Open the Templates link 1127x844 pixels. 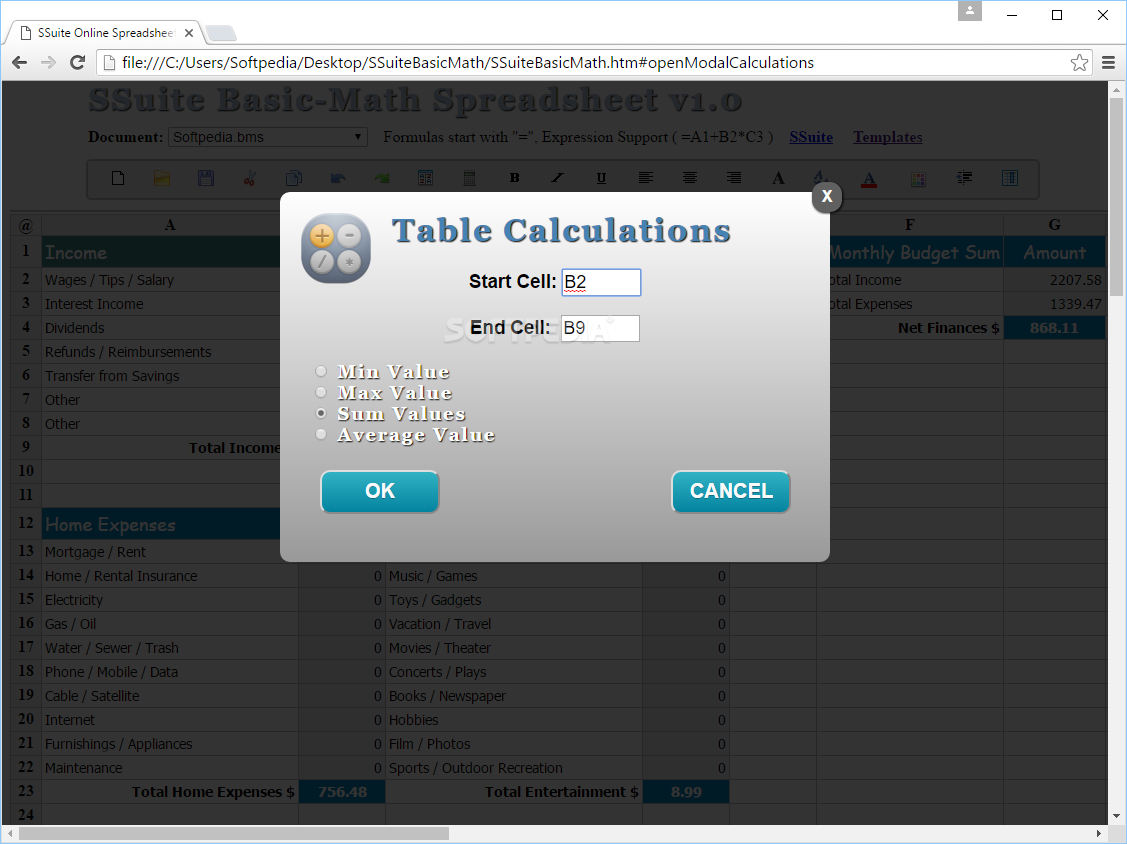[888, 137]
